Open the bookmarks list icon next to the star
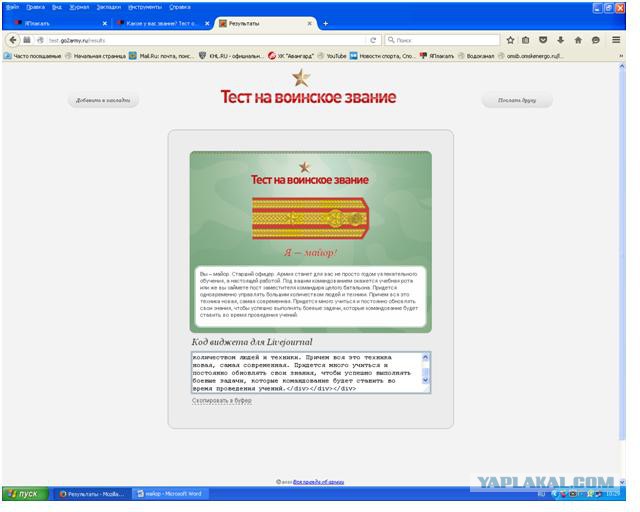Viewport: 640px width, 512px height. [x=526, y=40]
